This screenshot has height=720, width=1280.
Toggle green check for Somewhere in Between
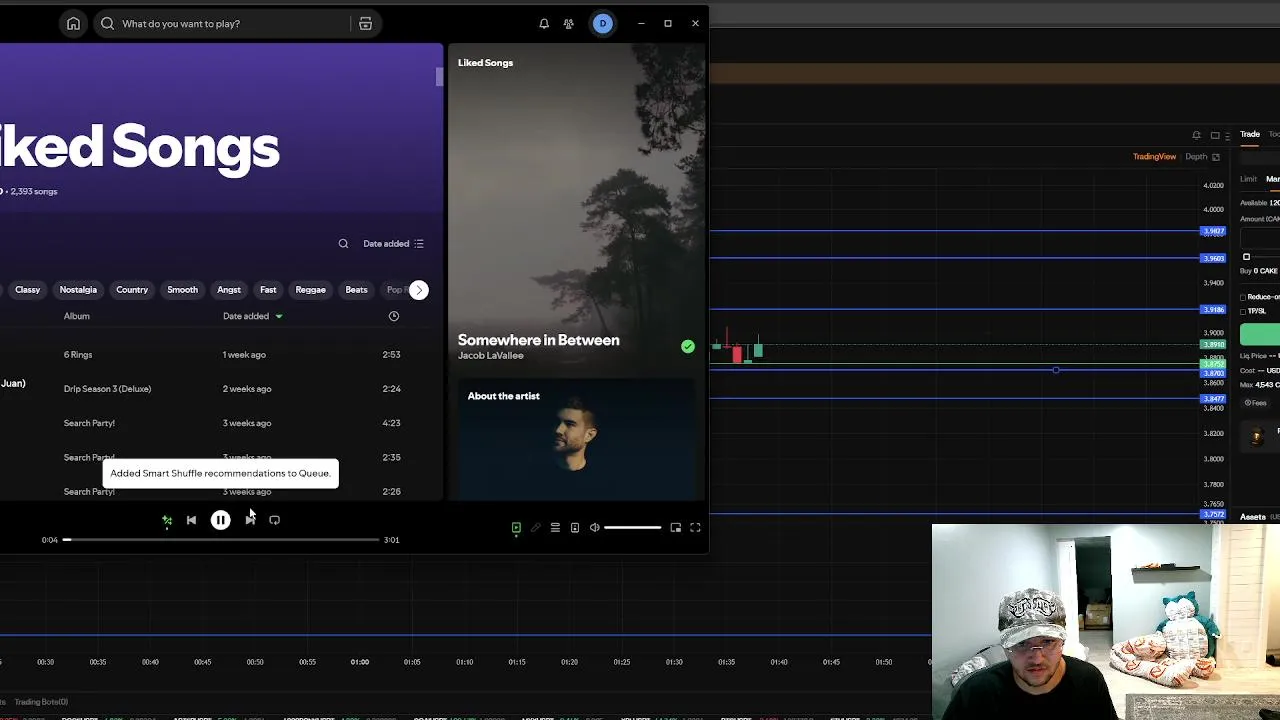pos(688,346)
